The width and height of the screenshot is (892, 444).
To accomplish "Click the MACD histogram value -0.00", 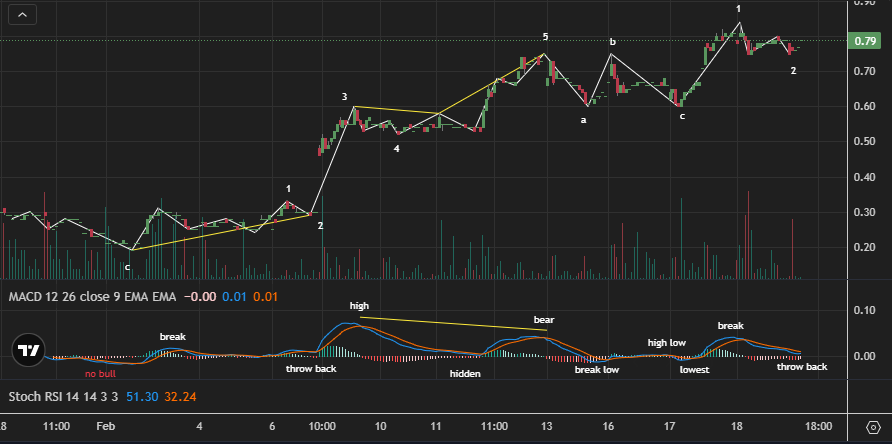I will [x=200, y=297].
